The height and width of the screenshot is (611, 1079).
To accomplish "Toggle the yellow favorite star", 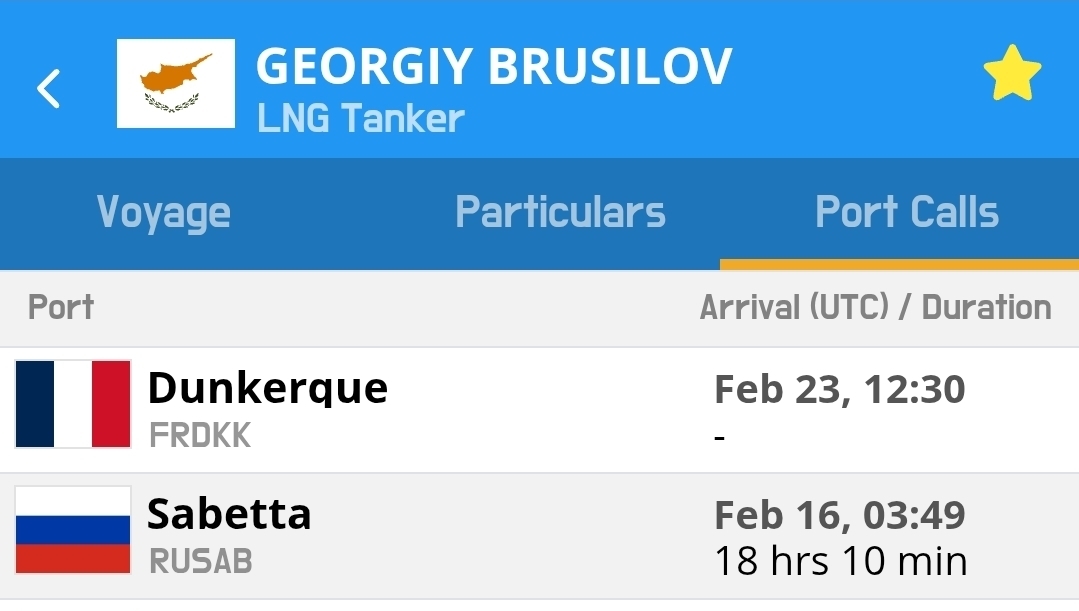I will 1012,74.
